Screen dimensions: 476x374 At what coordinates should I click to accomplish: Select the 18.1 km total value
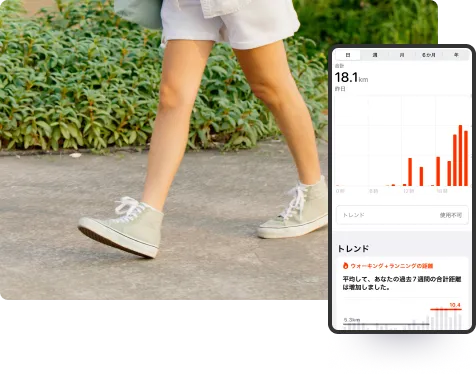coord(351,77)
